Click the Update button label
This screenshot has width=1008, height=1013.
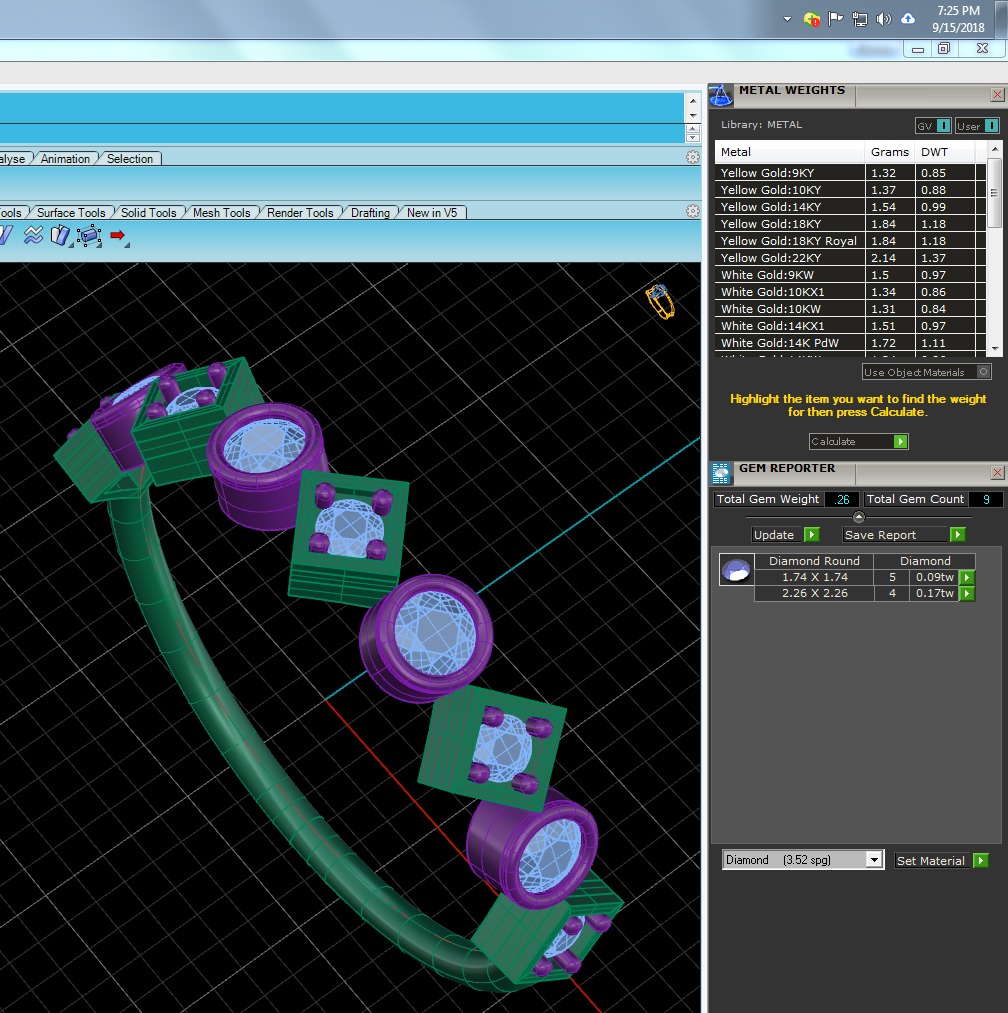click(773, 534)
